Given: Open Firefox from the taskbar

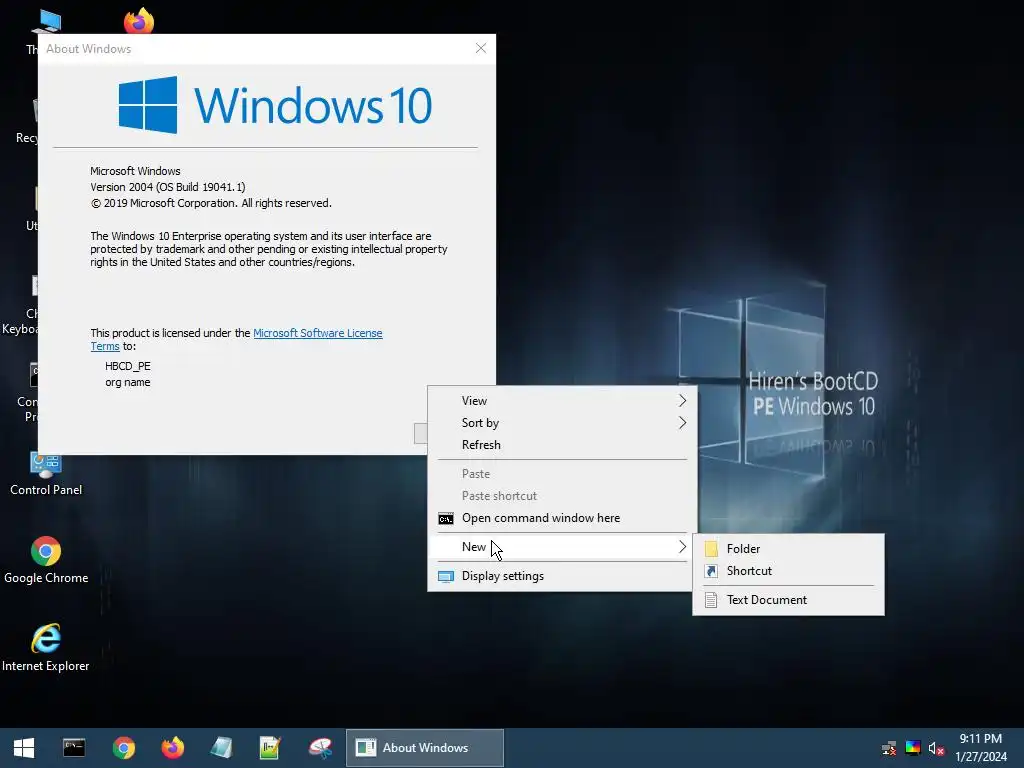Looking at the screenshot, I should pos(172,748).
